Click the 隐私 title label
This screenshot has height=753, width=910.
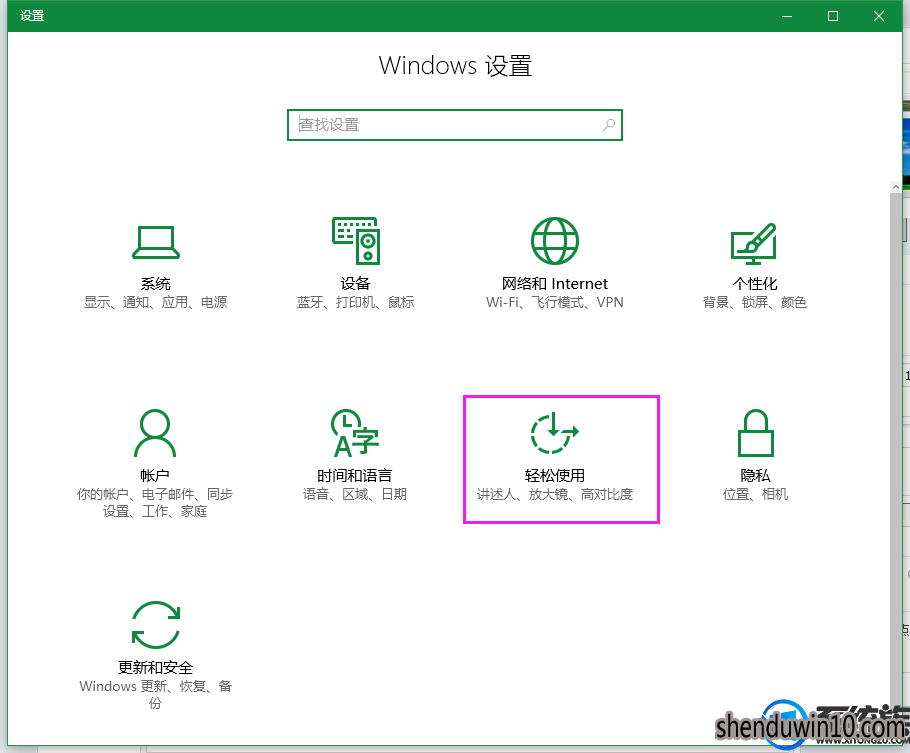tap(755, 476)
